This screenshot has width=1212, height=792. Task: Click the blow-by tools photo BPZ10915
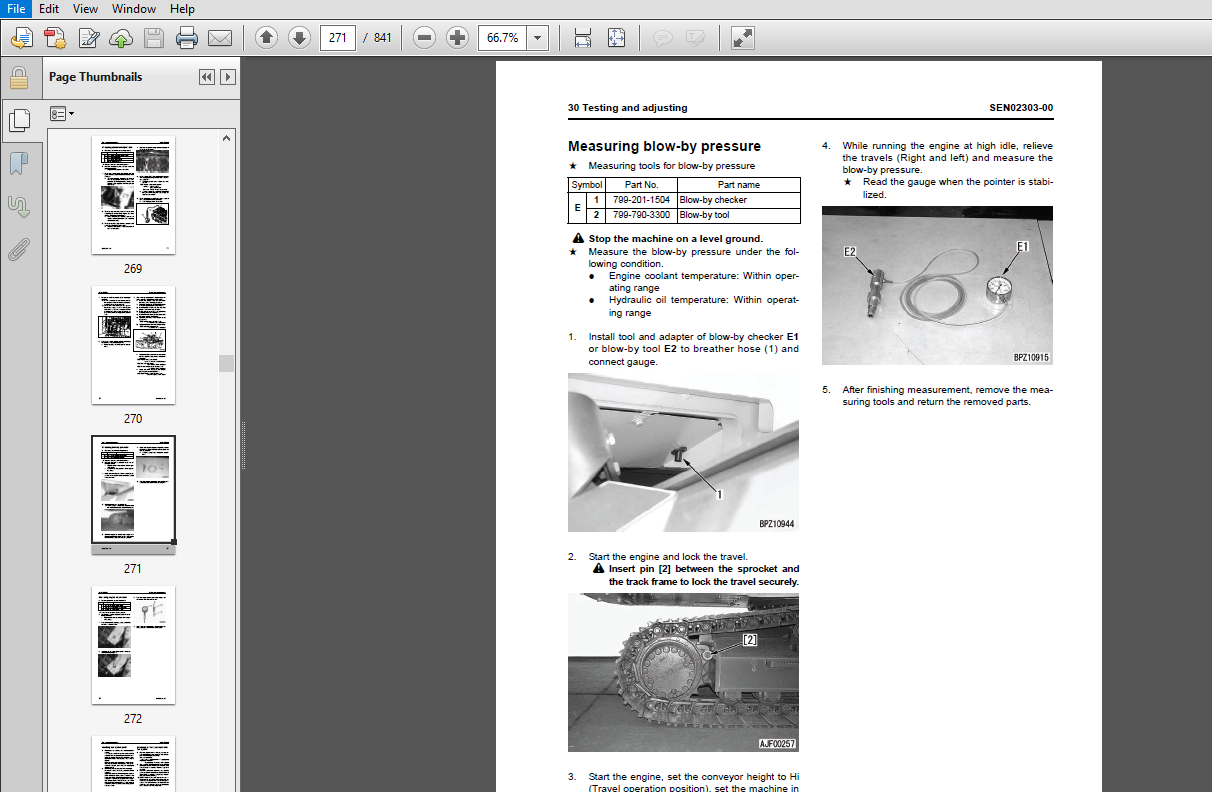coord(937,285)
